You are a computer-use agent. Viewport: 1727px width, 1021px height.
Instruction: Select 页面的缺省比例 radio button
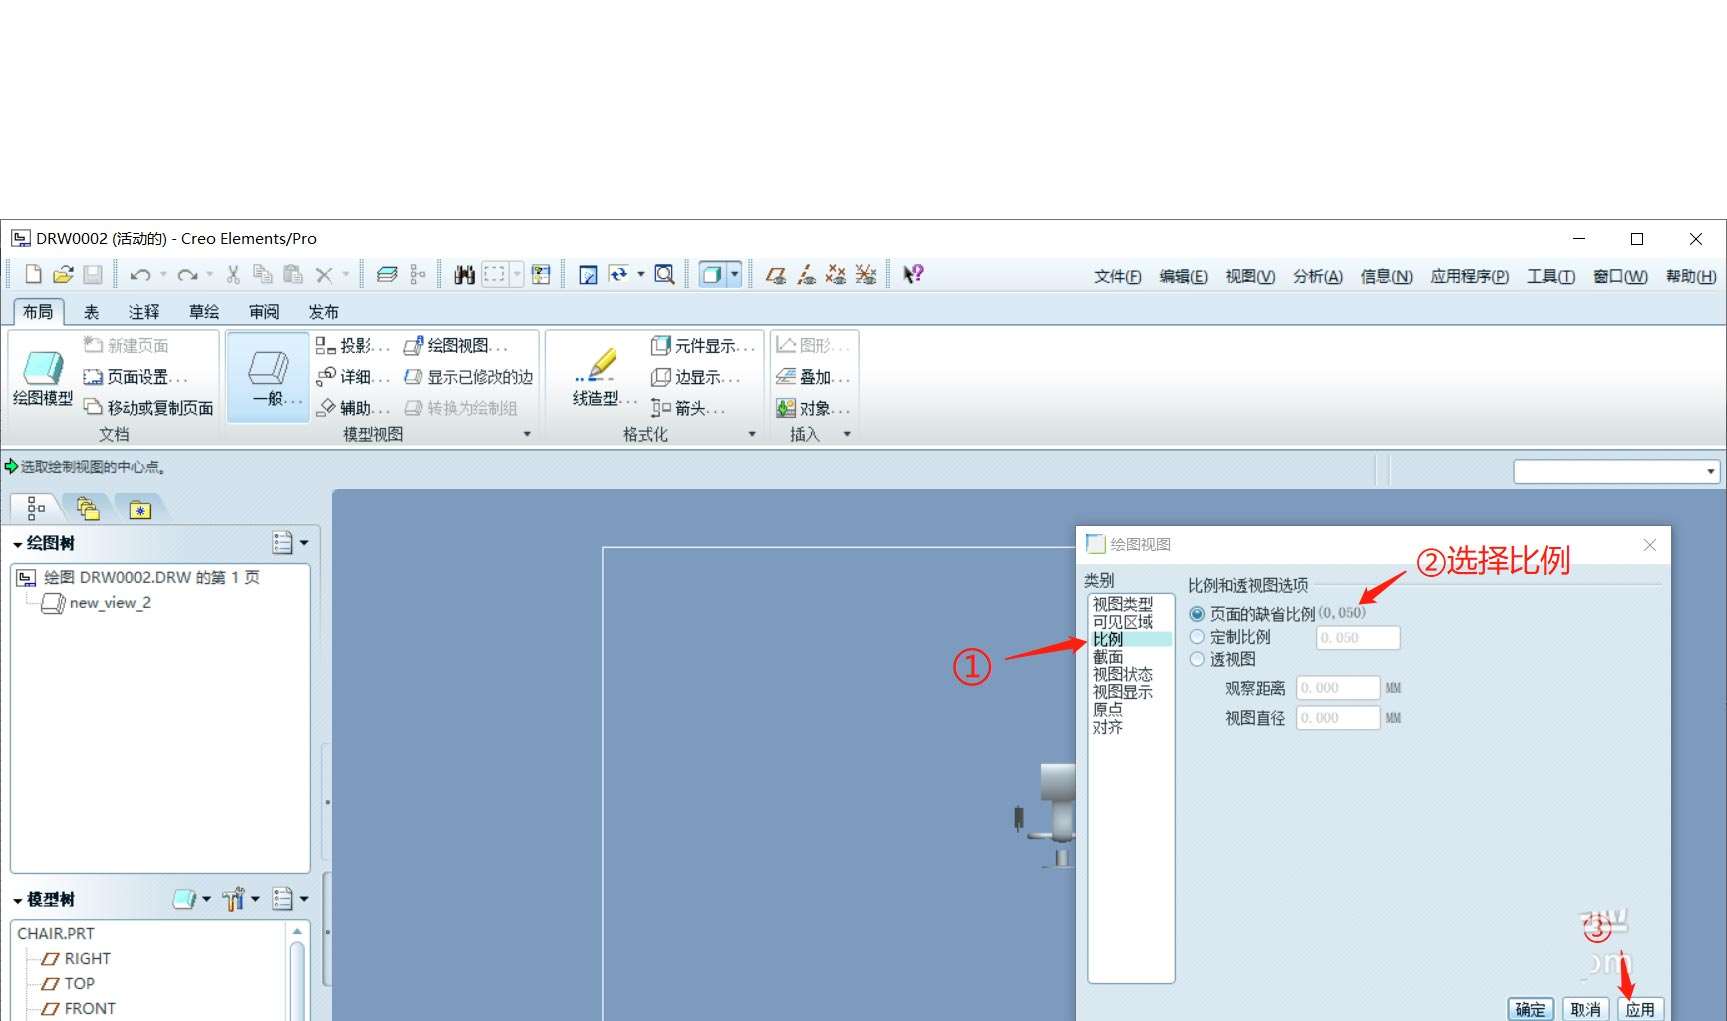point(1197,614)
